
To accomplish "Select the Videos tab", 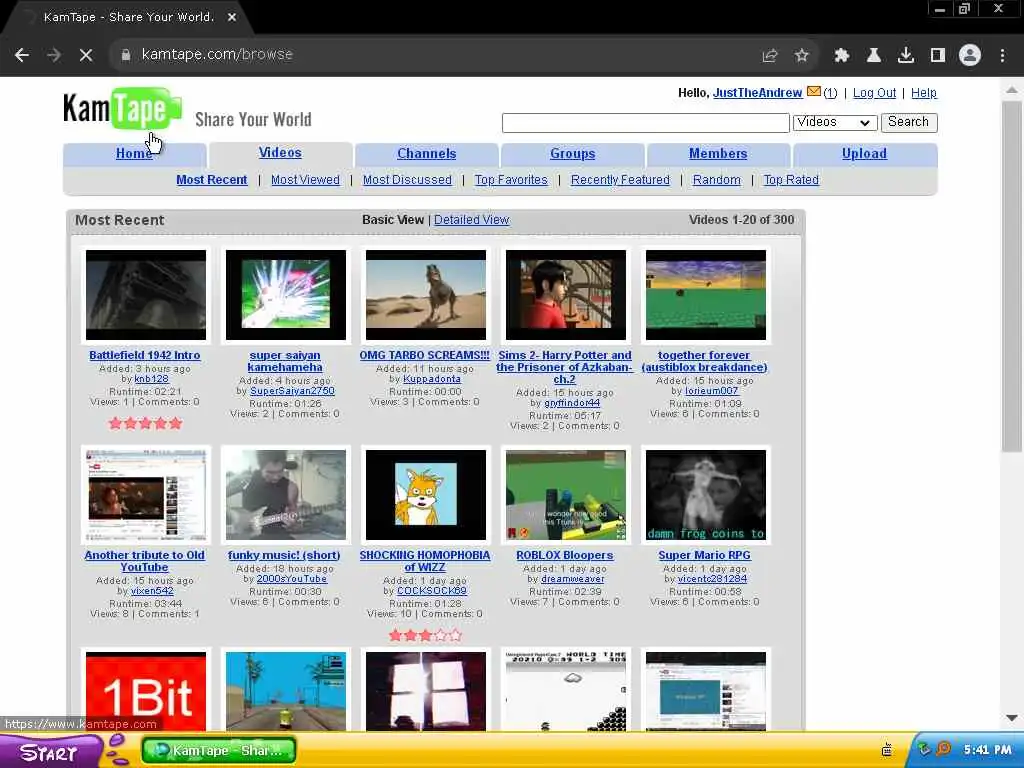I will tap(280, 153).
